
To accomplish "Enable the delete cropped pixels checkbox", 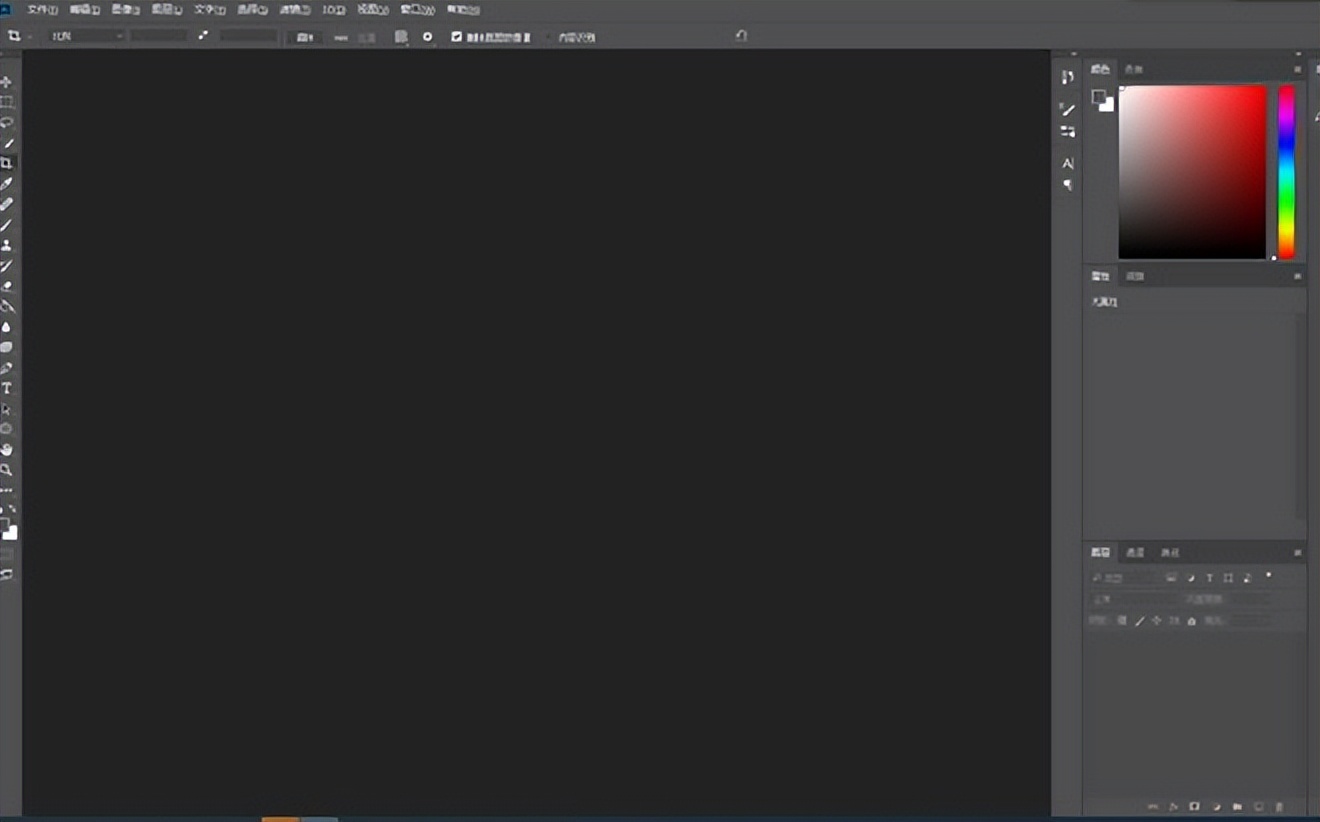I will pos(456,36).
